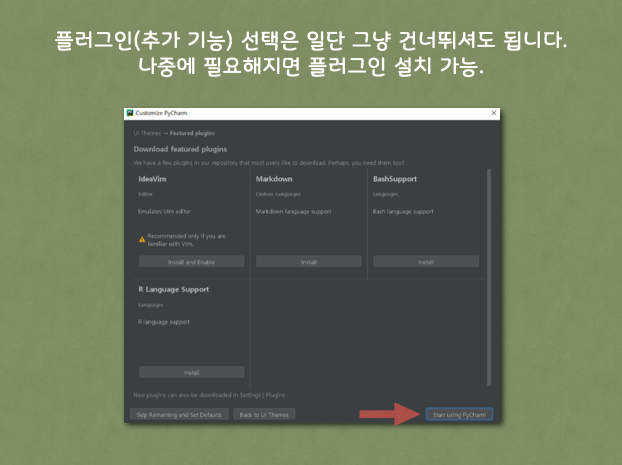Click 'Bash language support' description
This screenshot has width=622, height=465.
coord(403,211)
